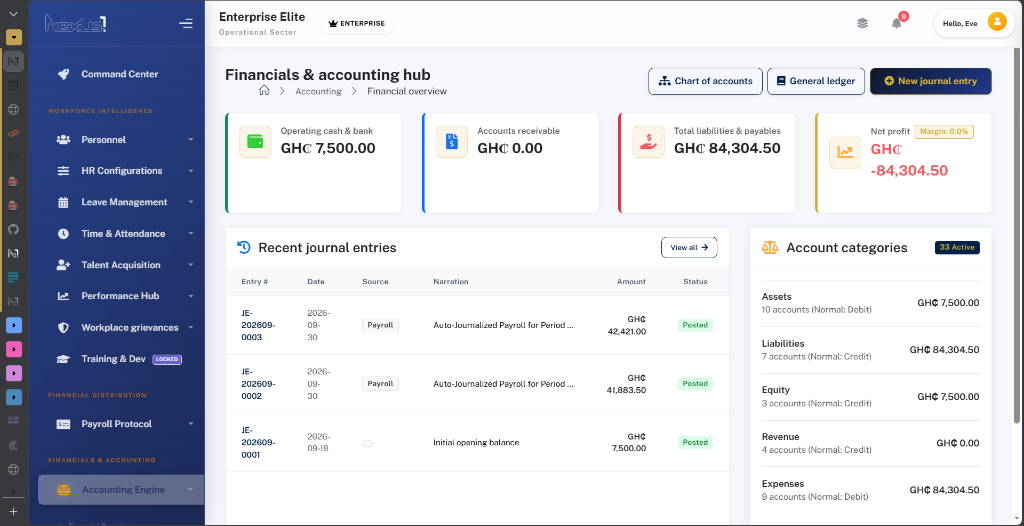Click the LOCKED badge on Training & Dev
The height and width of the screenshot is (526, 1024).
(x=167, y=359)
